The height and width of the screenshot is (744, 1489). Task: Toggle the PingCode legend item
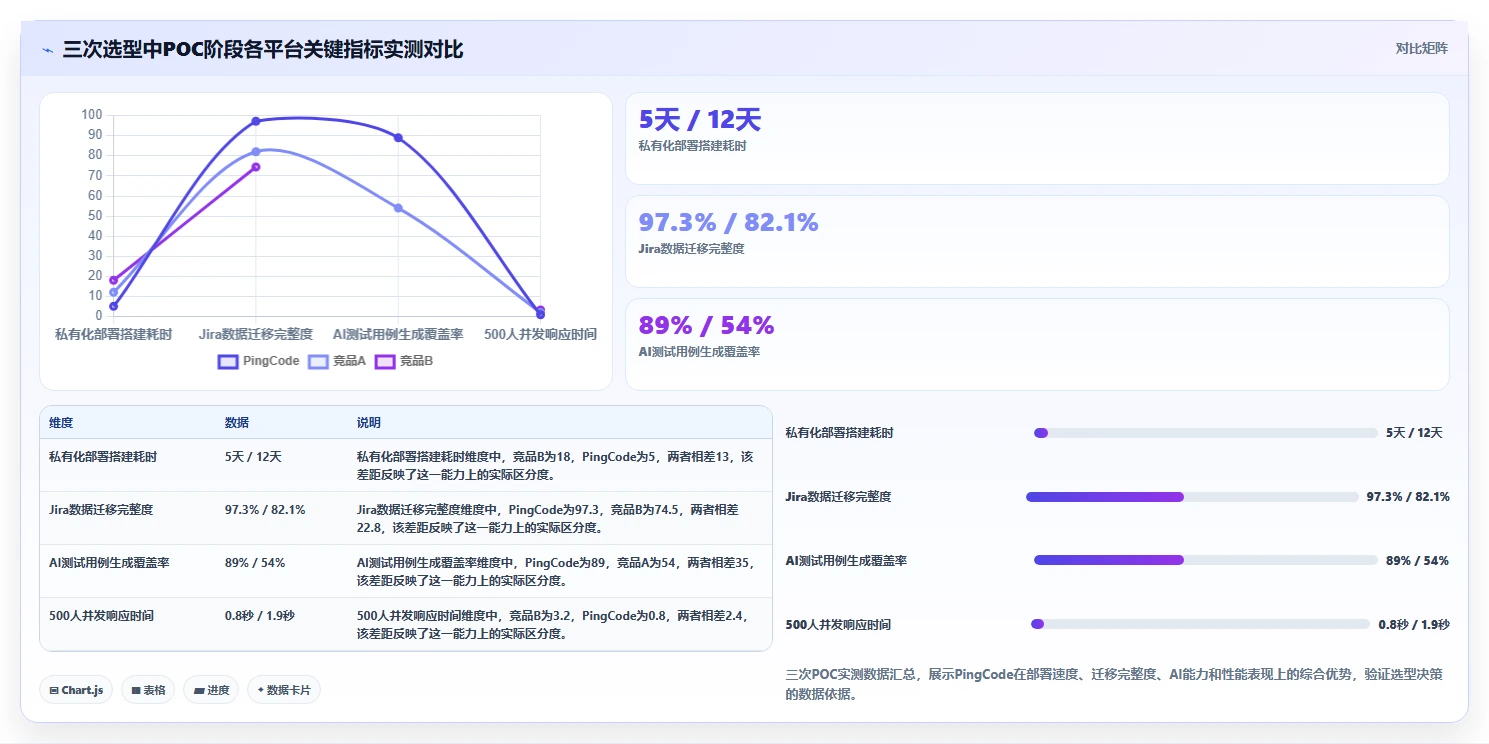[259, 361]
